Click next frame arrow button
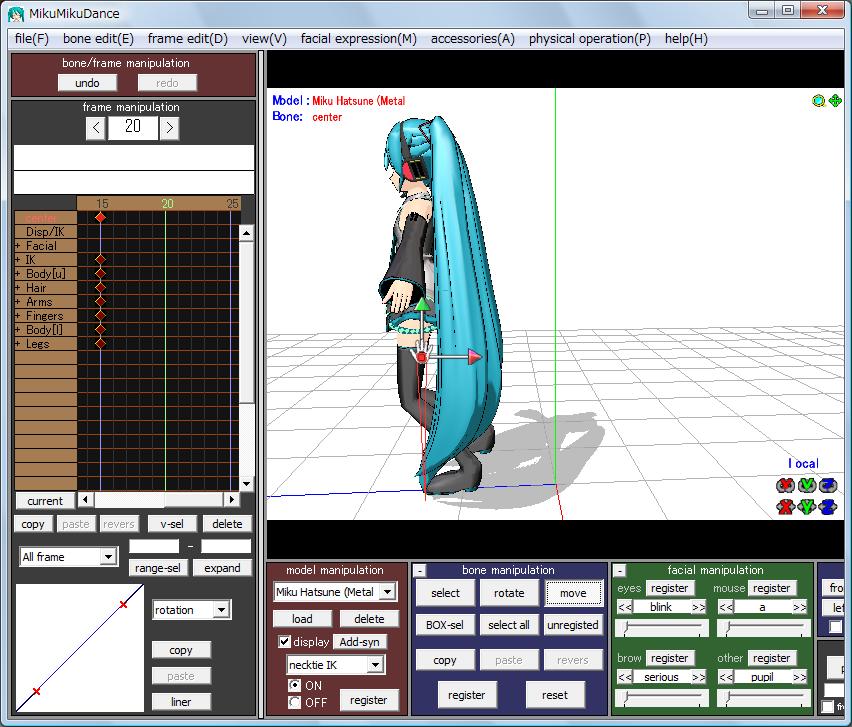Screen dimensions: 852x727 170,128
